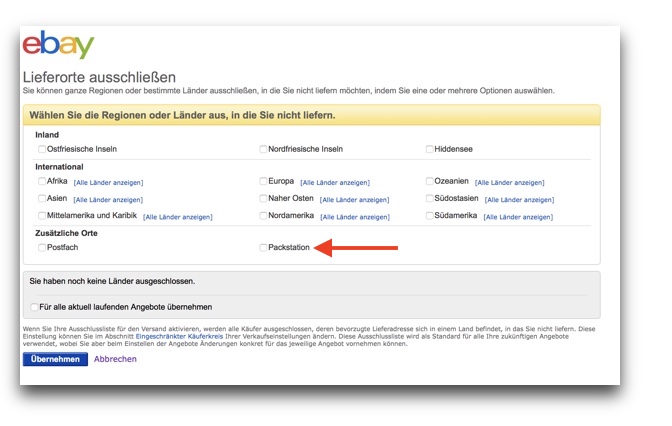Screen dimensions: 672x426
Task: Exclude Afrika by checking its box
Action: point(42,181)
